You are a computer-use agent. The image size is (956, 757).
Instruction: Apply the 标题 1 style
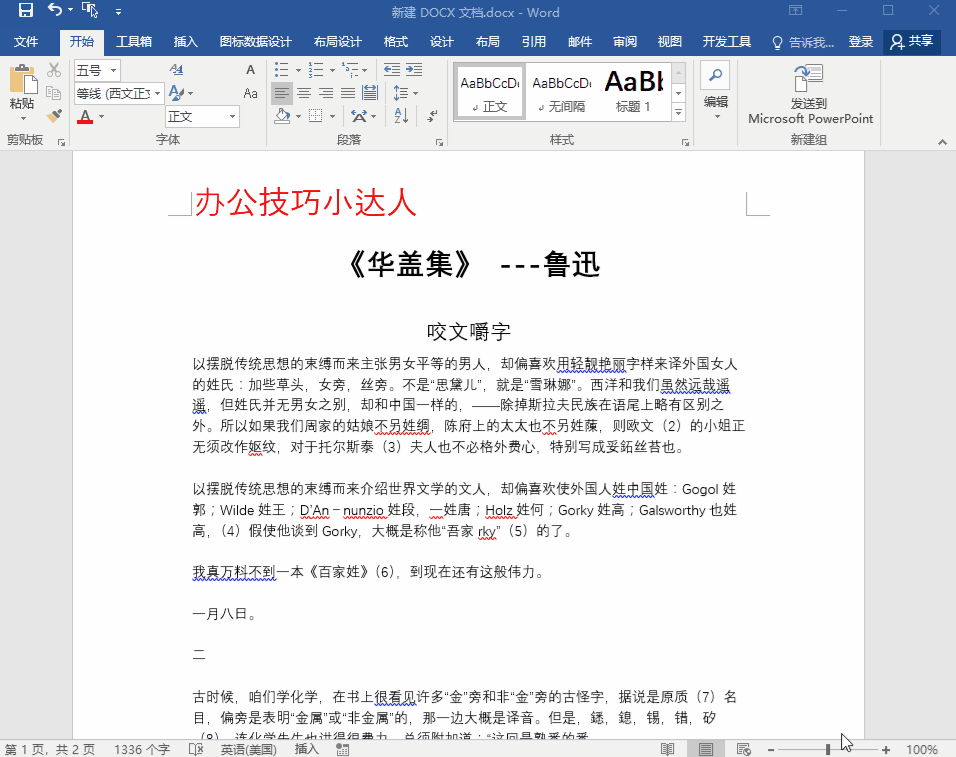(633, 91)
